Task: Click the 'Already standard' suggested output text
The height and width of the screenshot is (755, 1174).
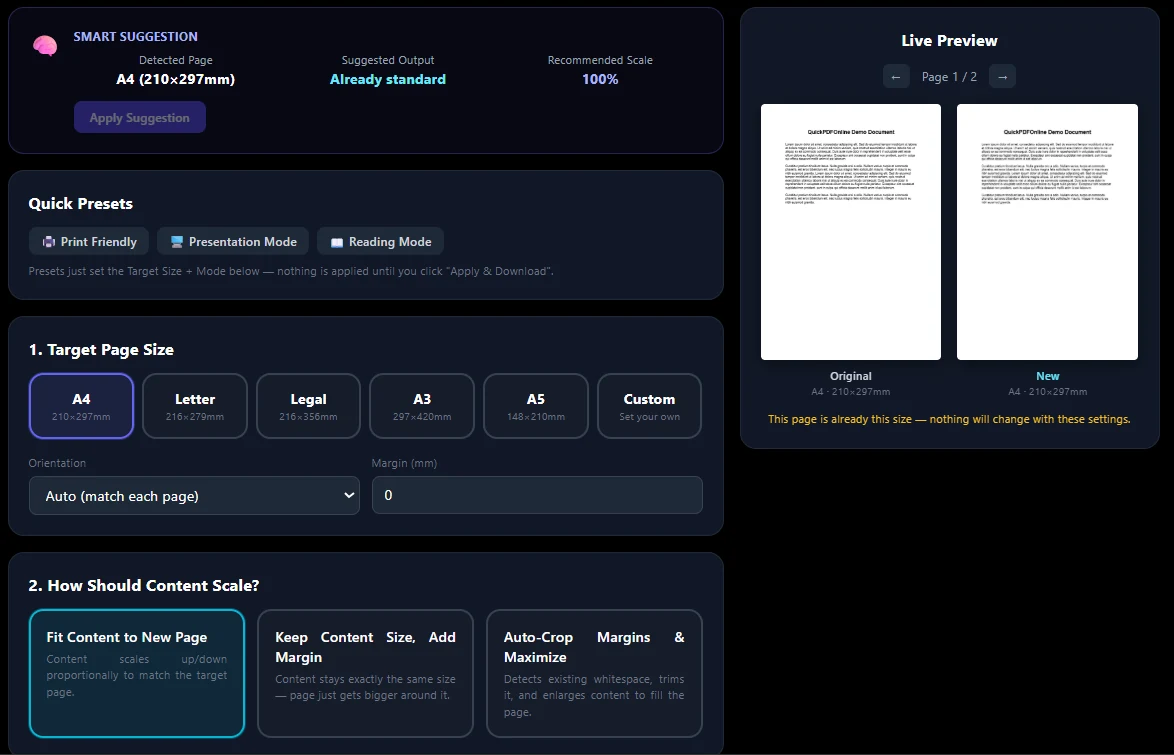Action: point(388,79)
